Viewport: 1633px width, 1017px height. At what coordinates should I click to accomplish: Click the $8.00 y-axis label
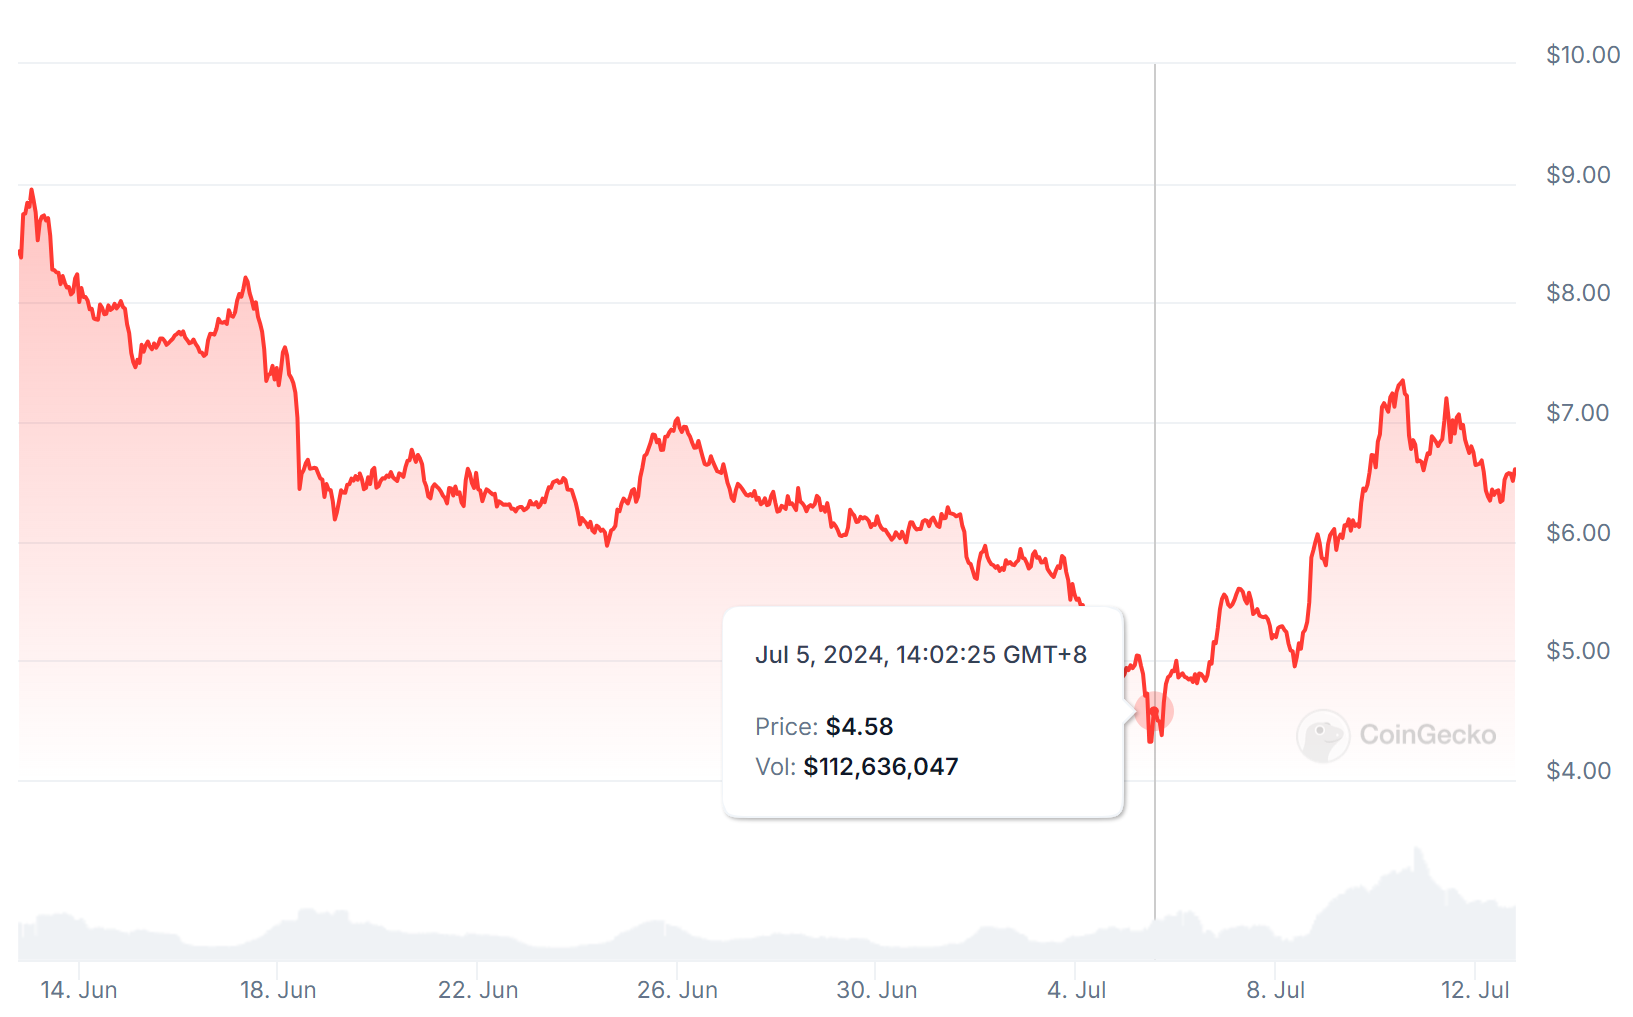1578,293
